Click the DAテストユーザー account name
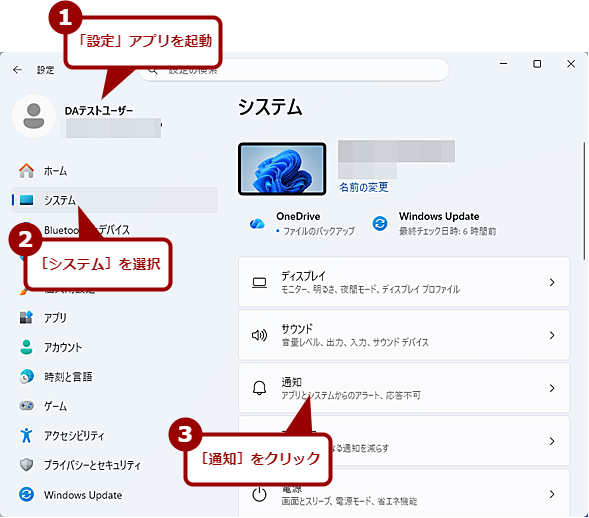 pyautogui.click(x=99, y=111)
